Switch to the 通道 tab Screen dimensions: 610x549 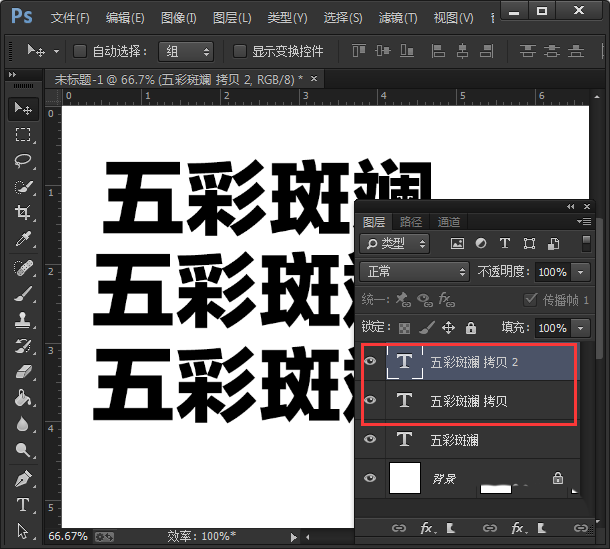click(x=449, y=222)
